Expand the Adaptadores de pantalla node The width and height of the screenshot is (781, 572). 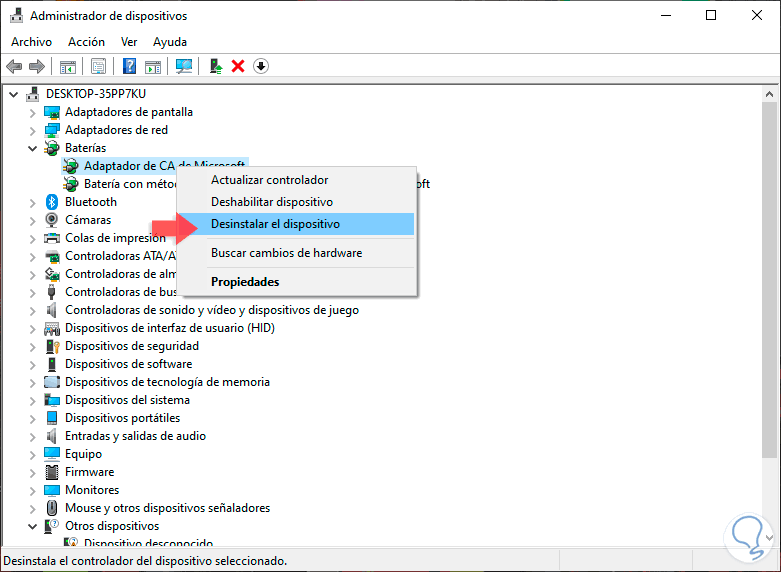coord(33,113)
